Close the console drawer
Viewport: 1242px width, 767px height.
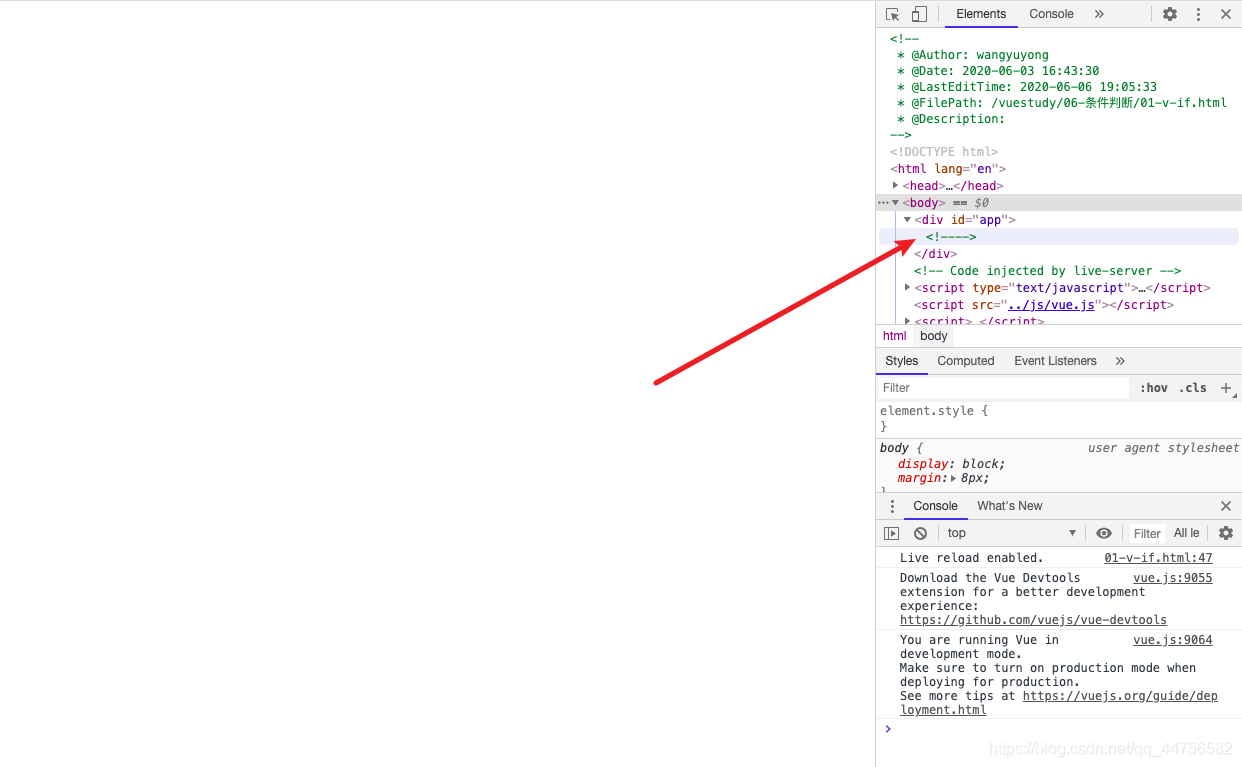[x=1226, y=506]
